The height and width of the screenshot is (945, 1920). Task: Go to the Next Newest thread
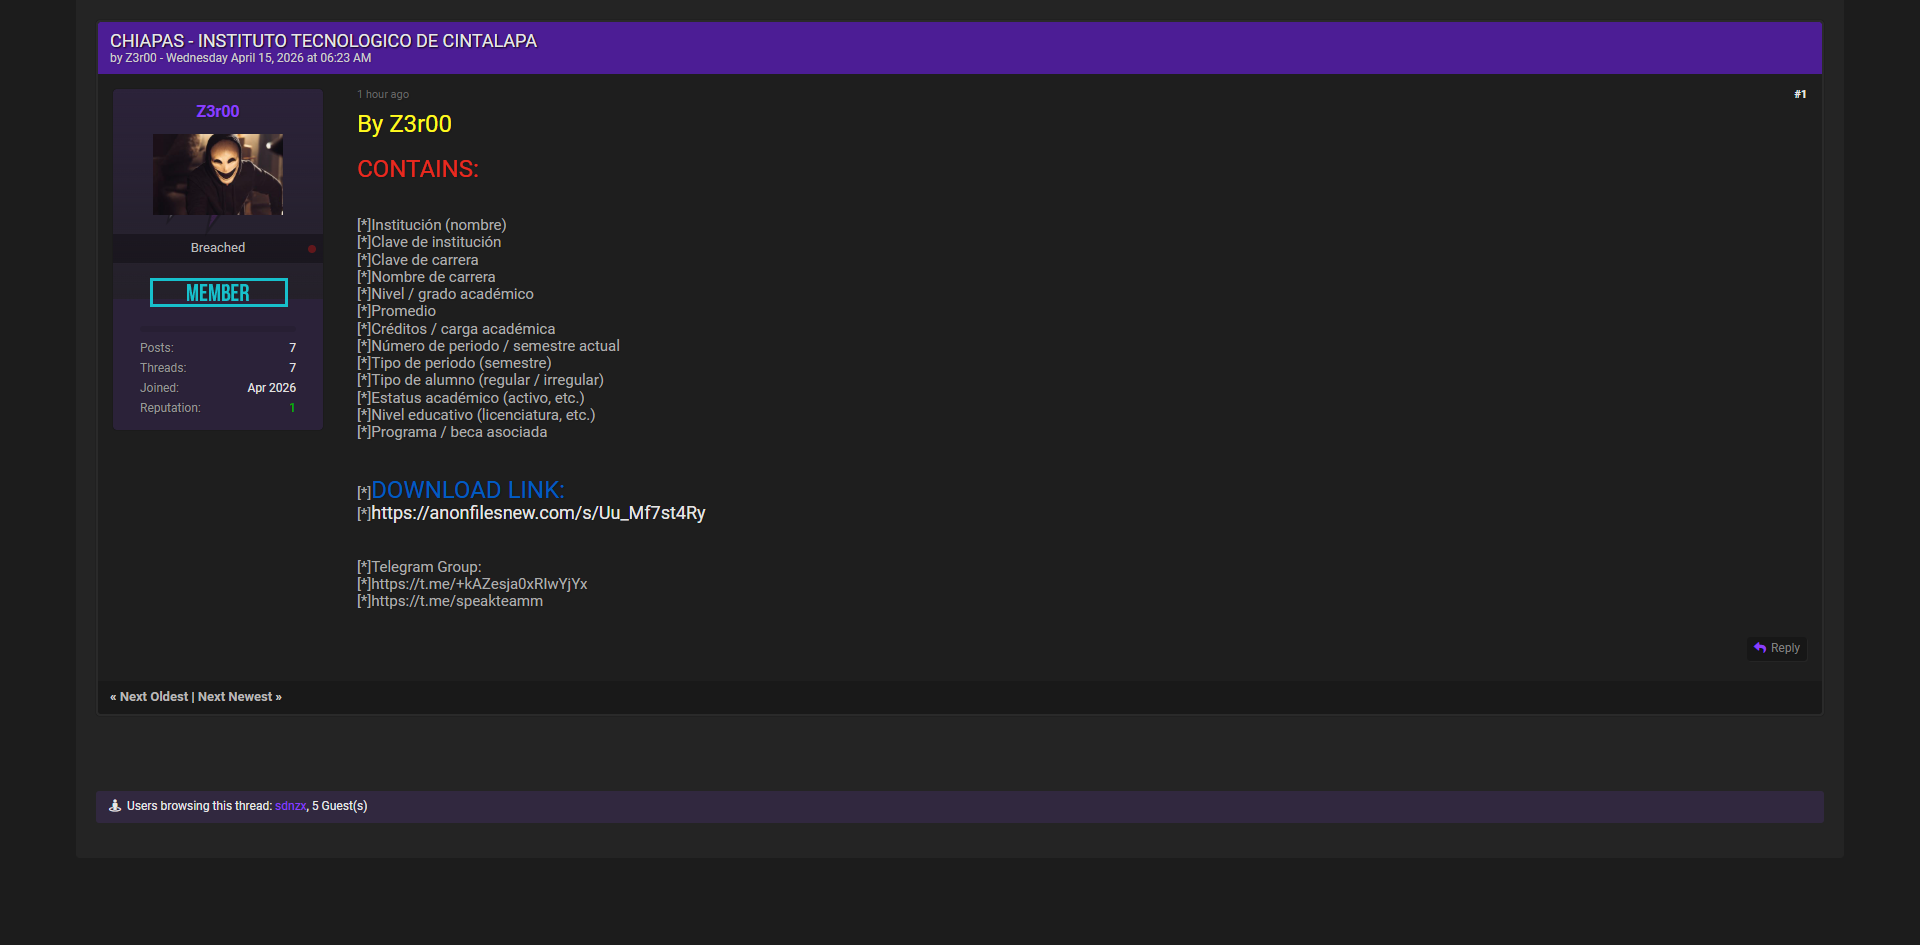point(235,697)
